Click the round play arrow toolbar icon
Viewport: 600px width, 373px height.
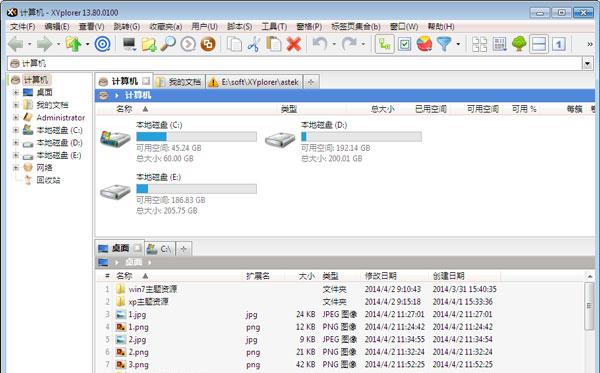188,44
